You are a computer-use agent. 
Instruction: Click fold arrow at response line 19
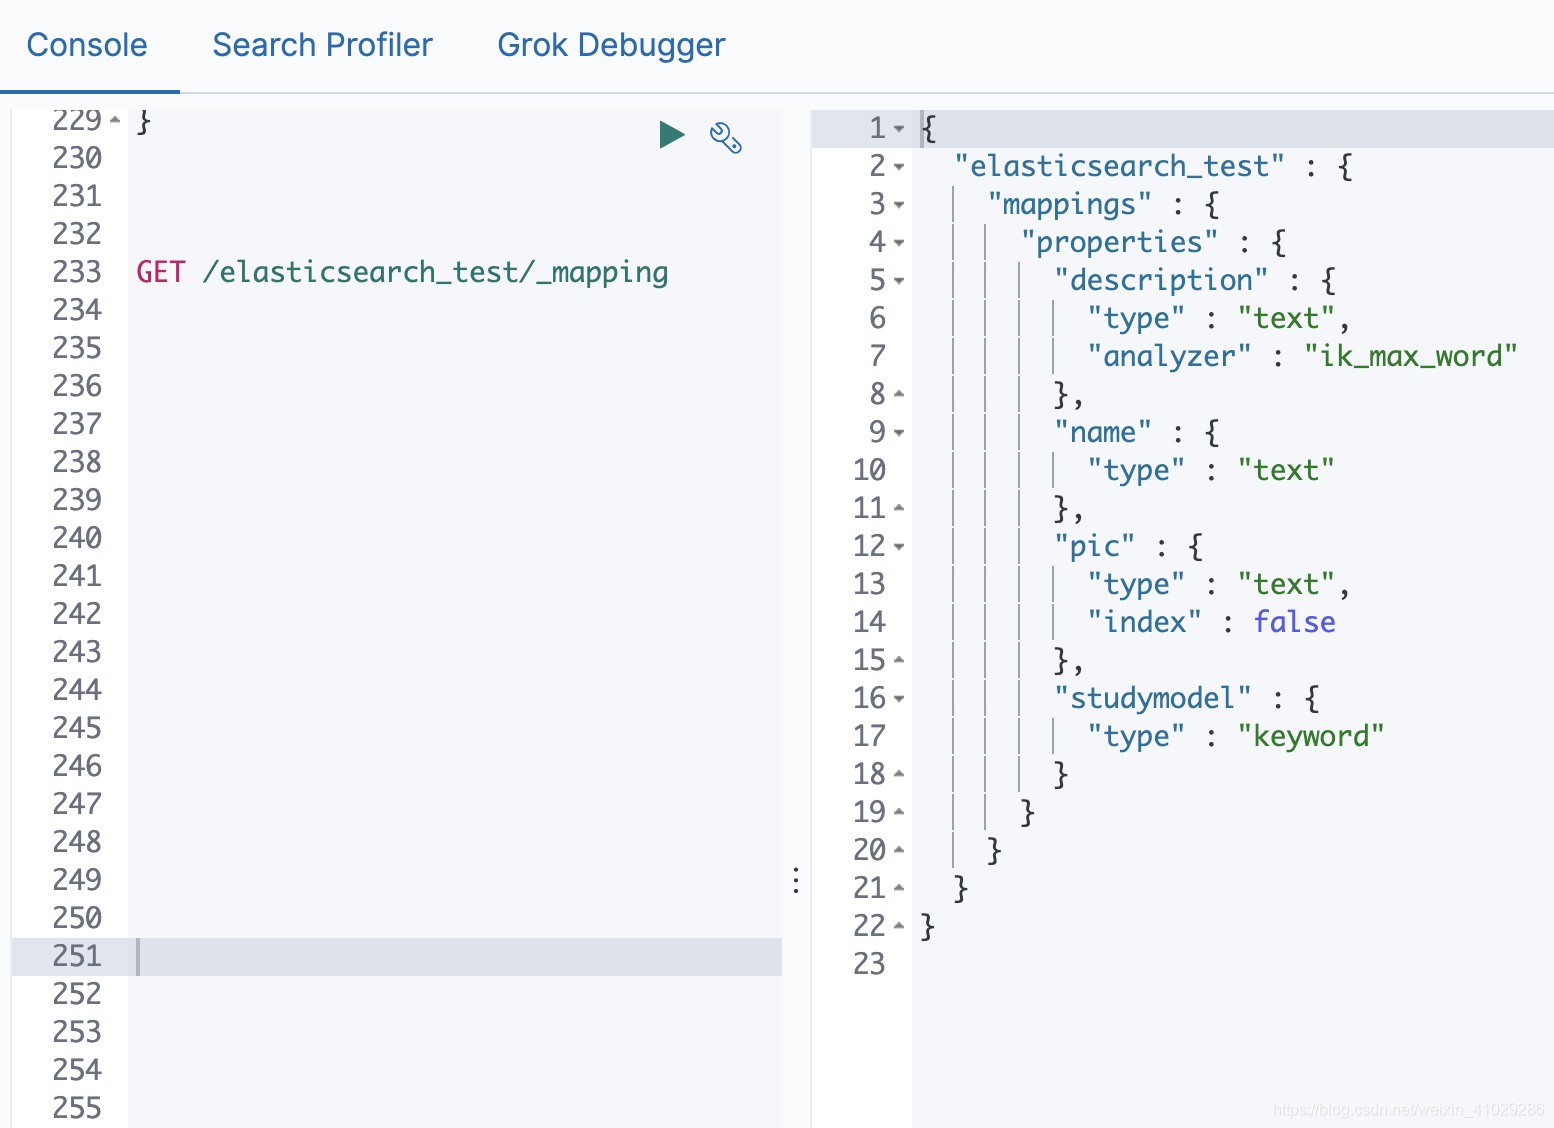tap(899, 812)
